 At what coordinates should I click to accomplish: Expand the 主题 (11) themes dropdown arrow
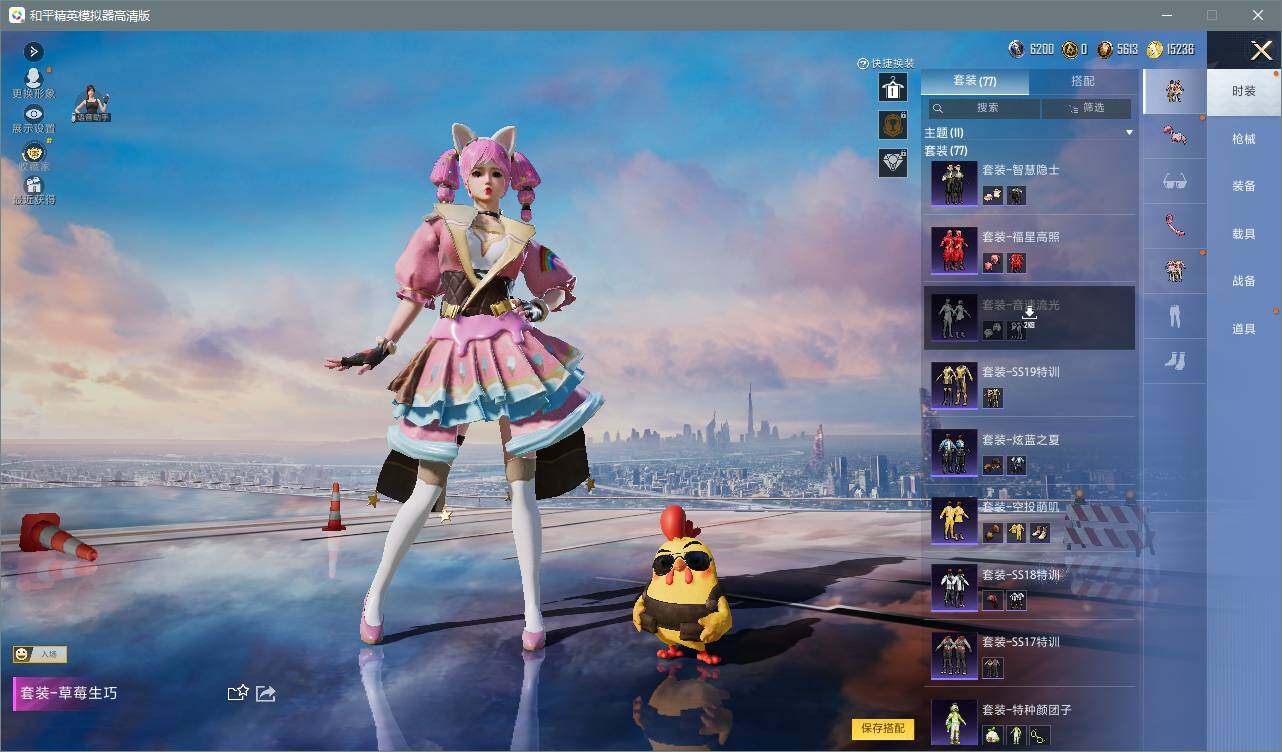point(1129,133)
